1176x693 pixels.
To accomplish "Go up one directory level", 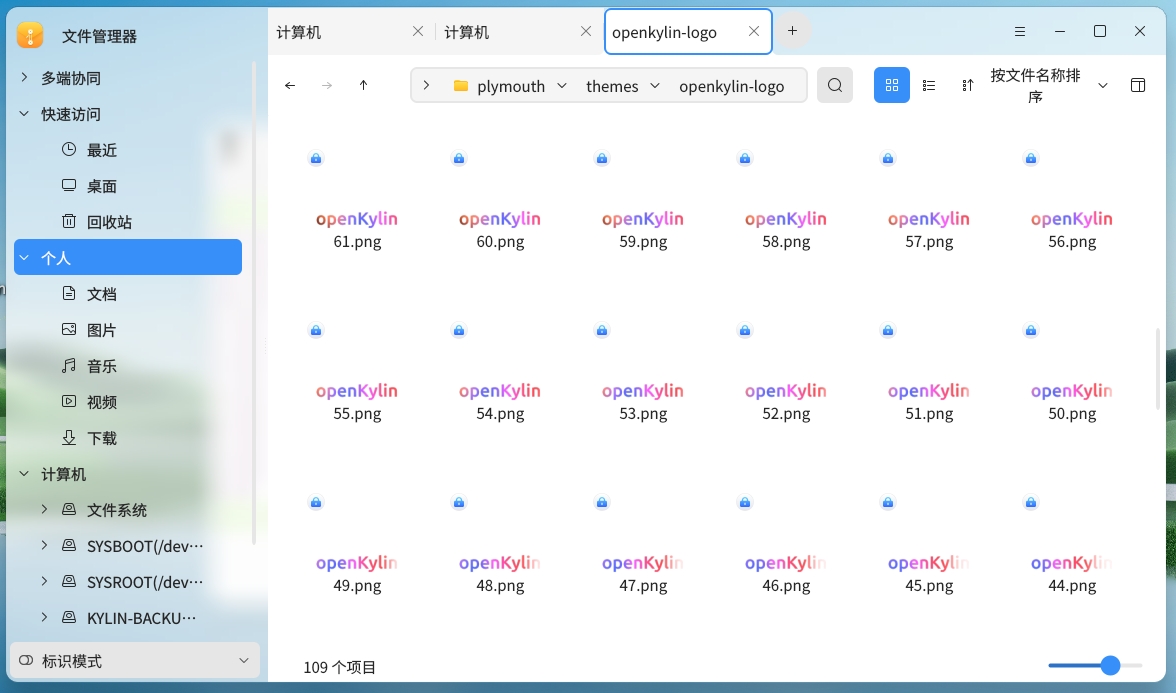I will click(364, 86).
